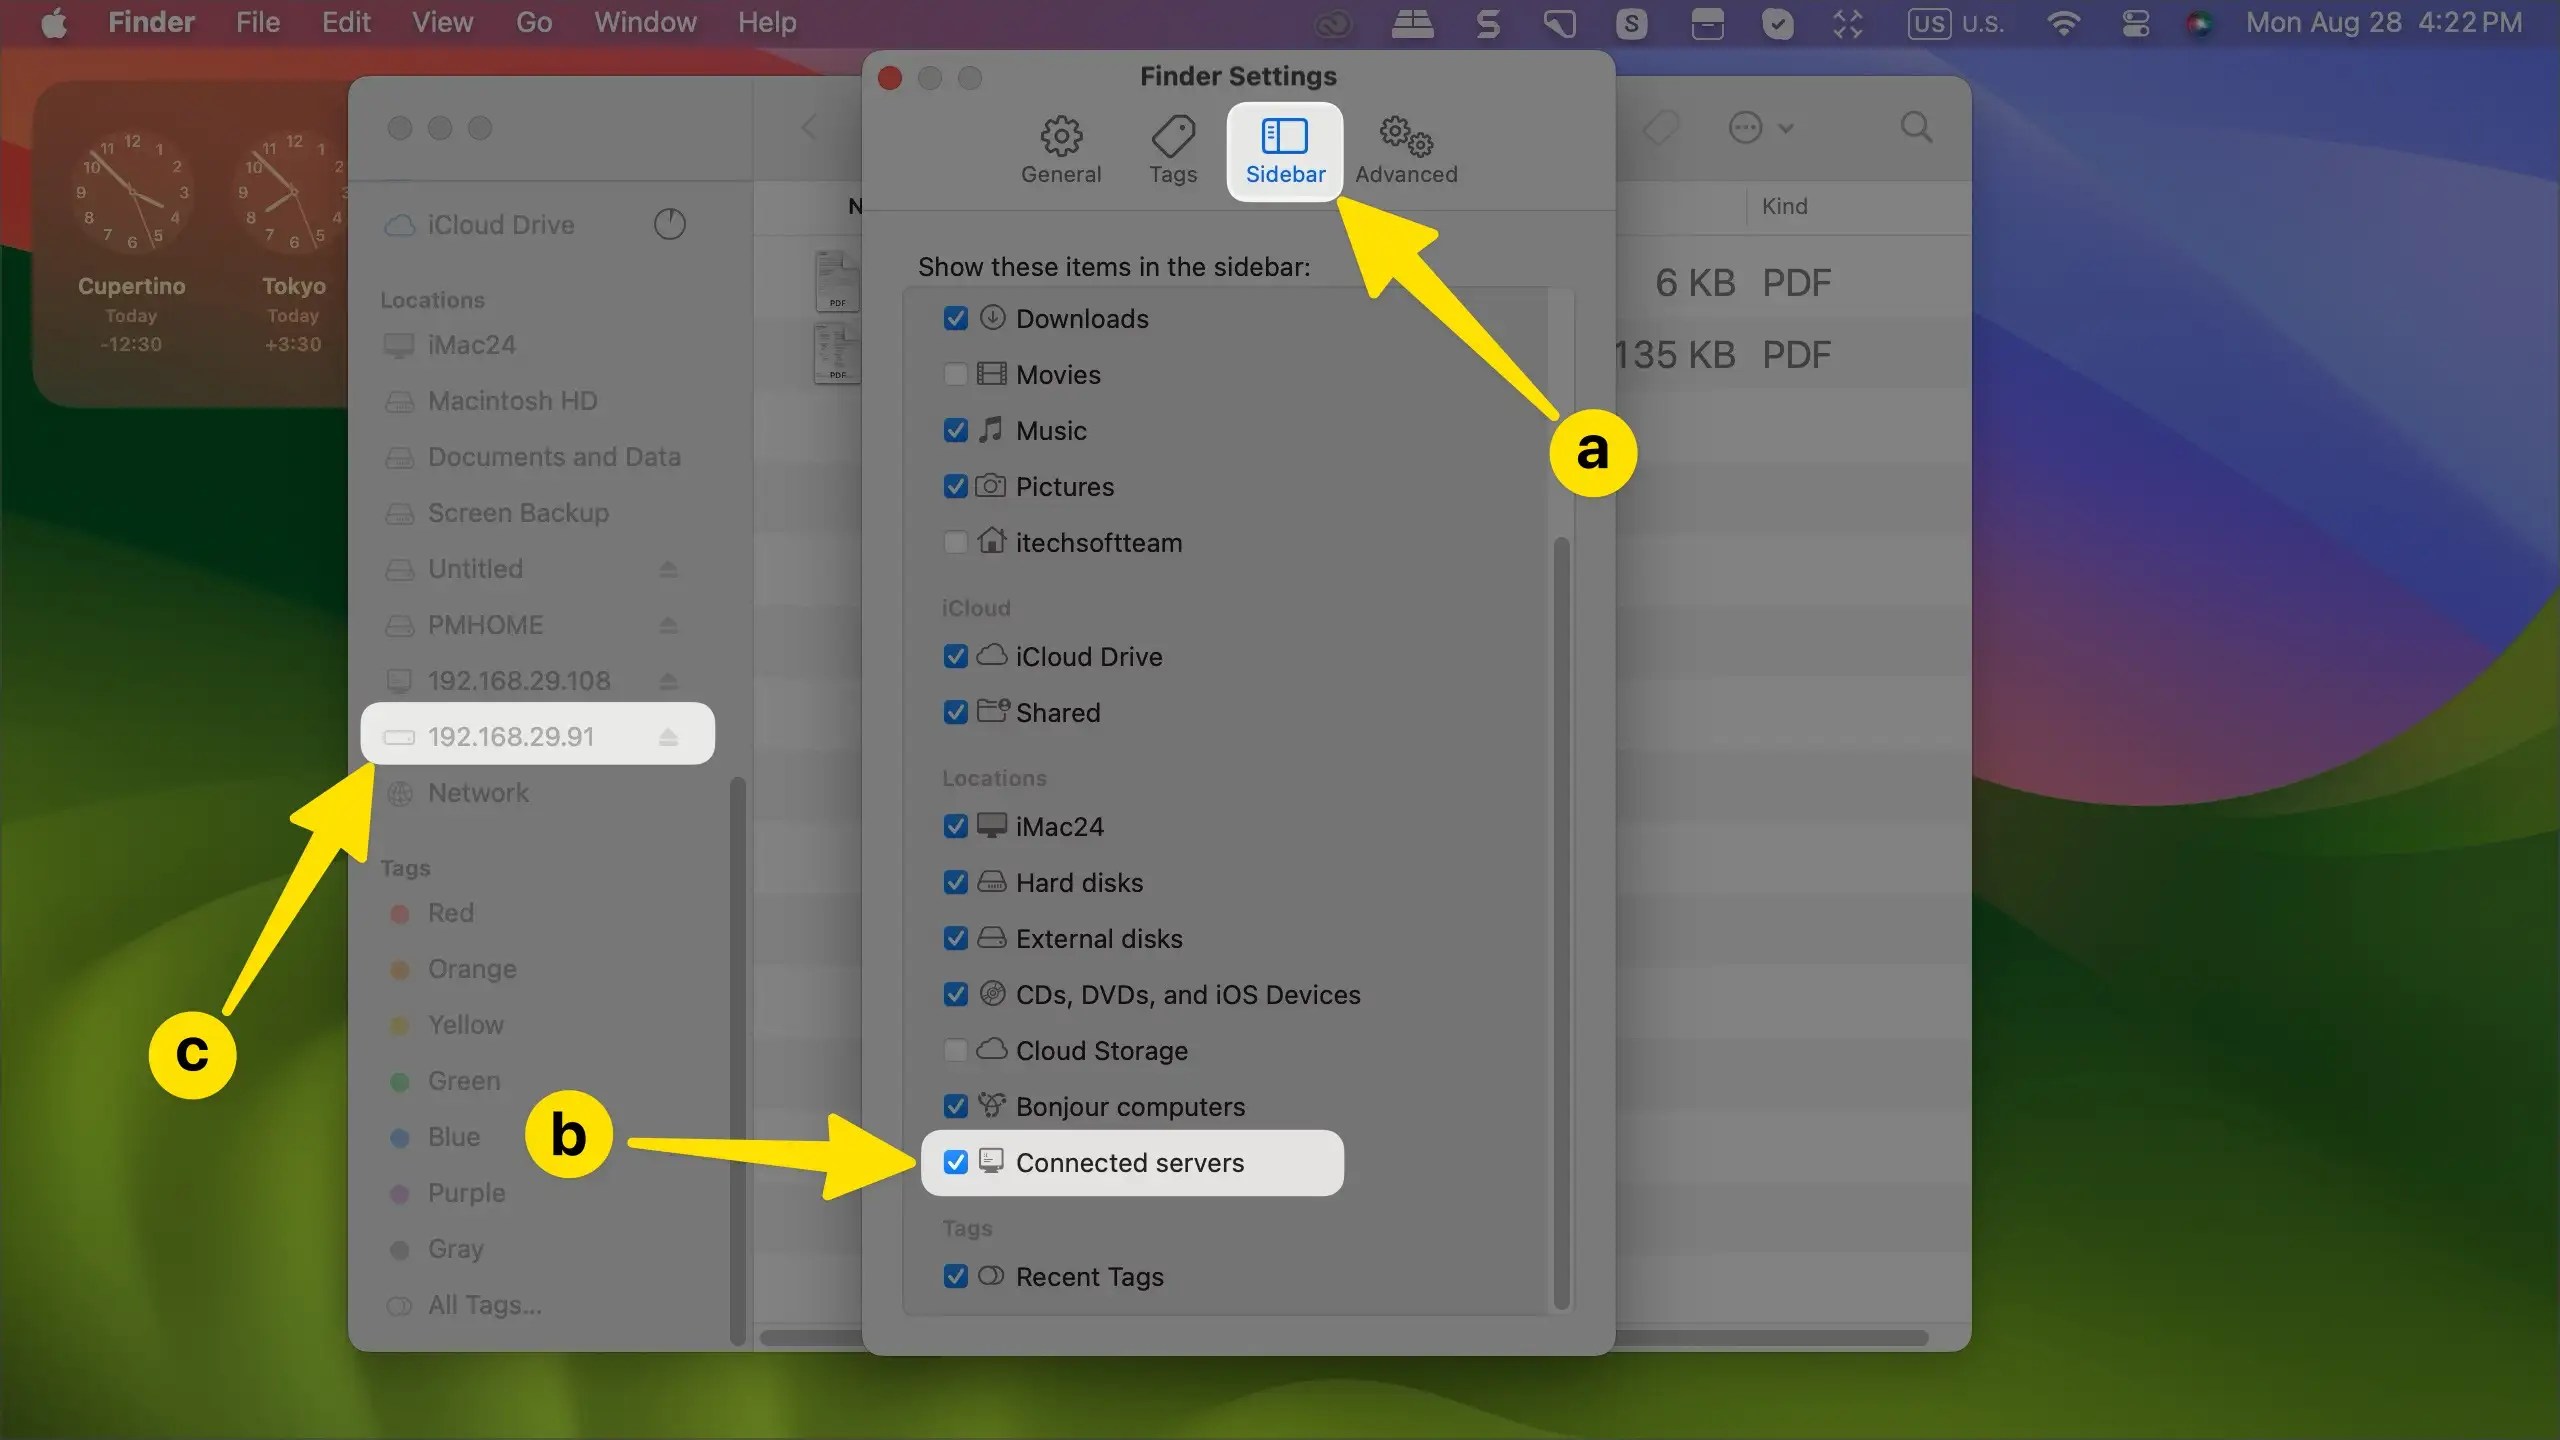This screenshot has width=2560, height=1440.
Task: Eject the Untitled volume
Action: pos(667,568)
